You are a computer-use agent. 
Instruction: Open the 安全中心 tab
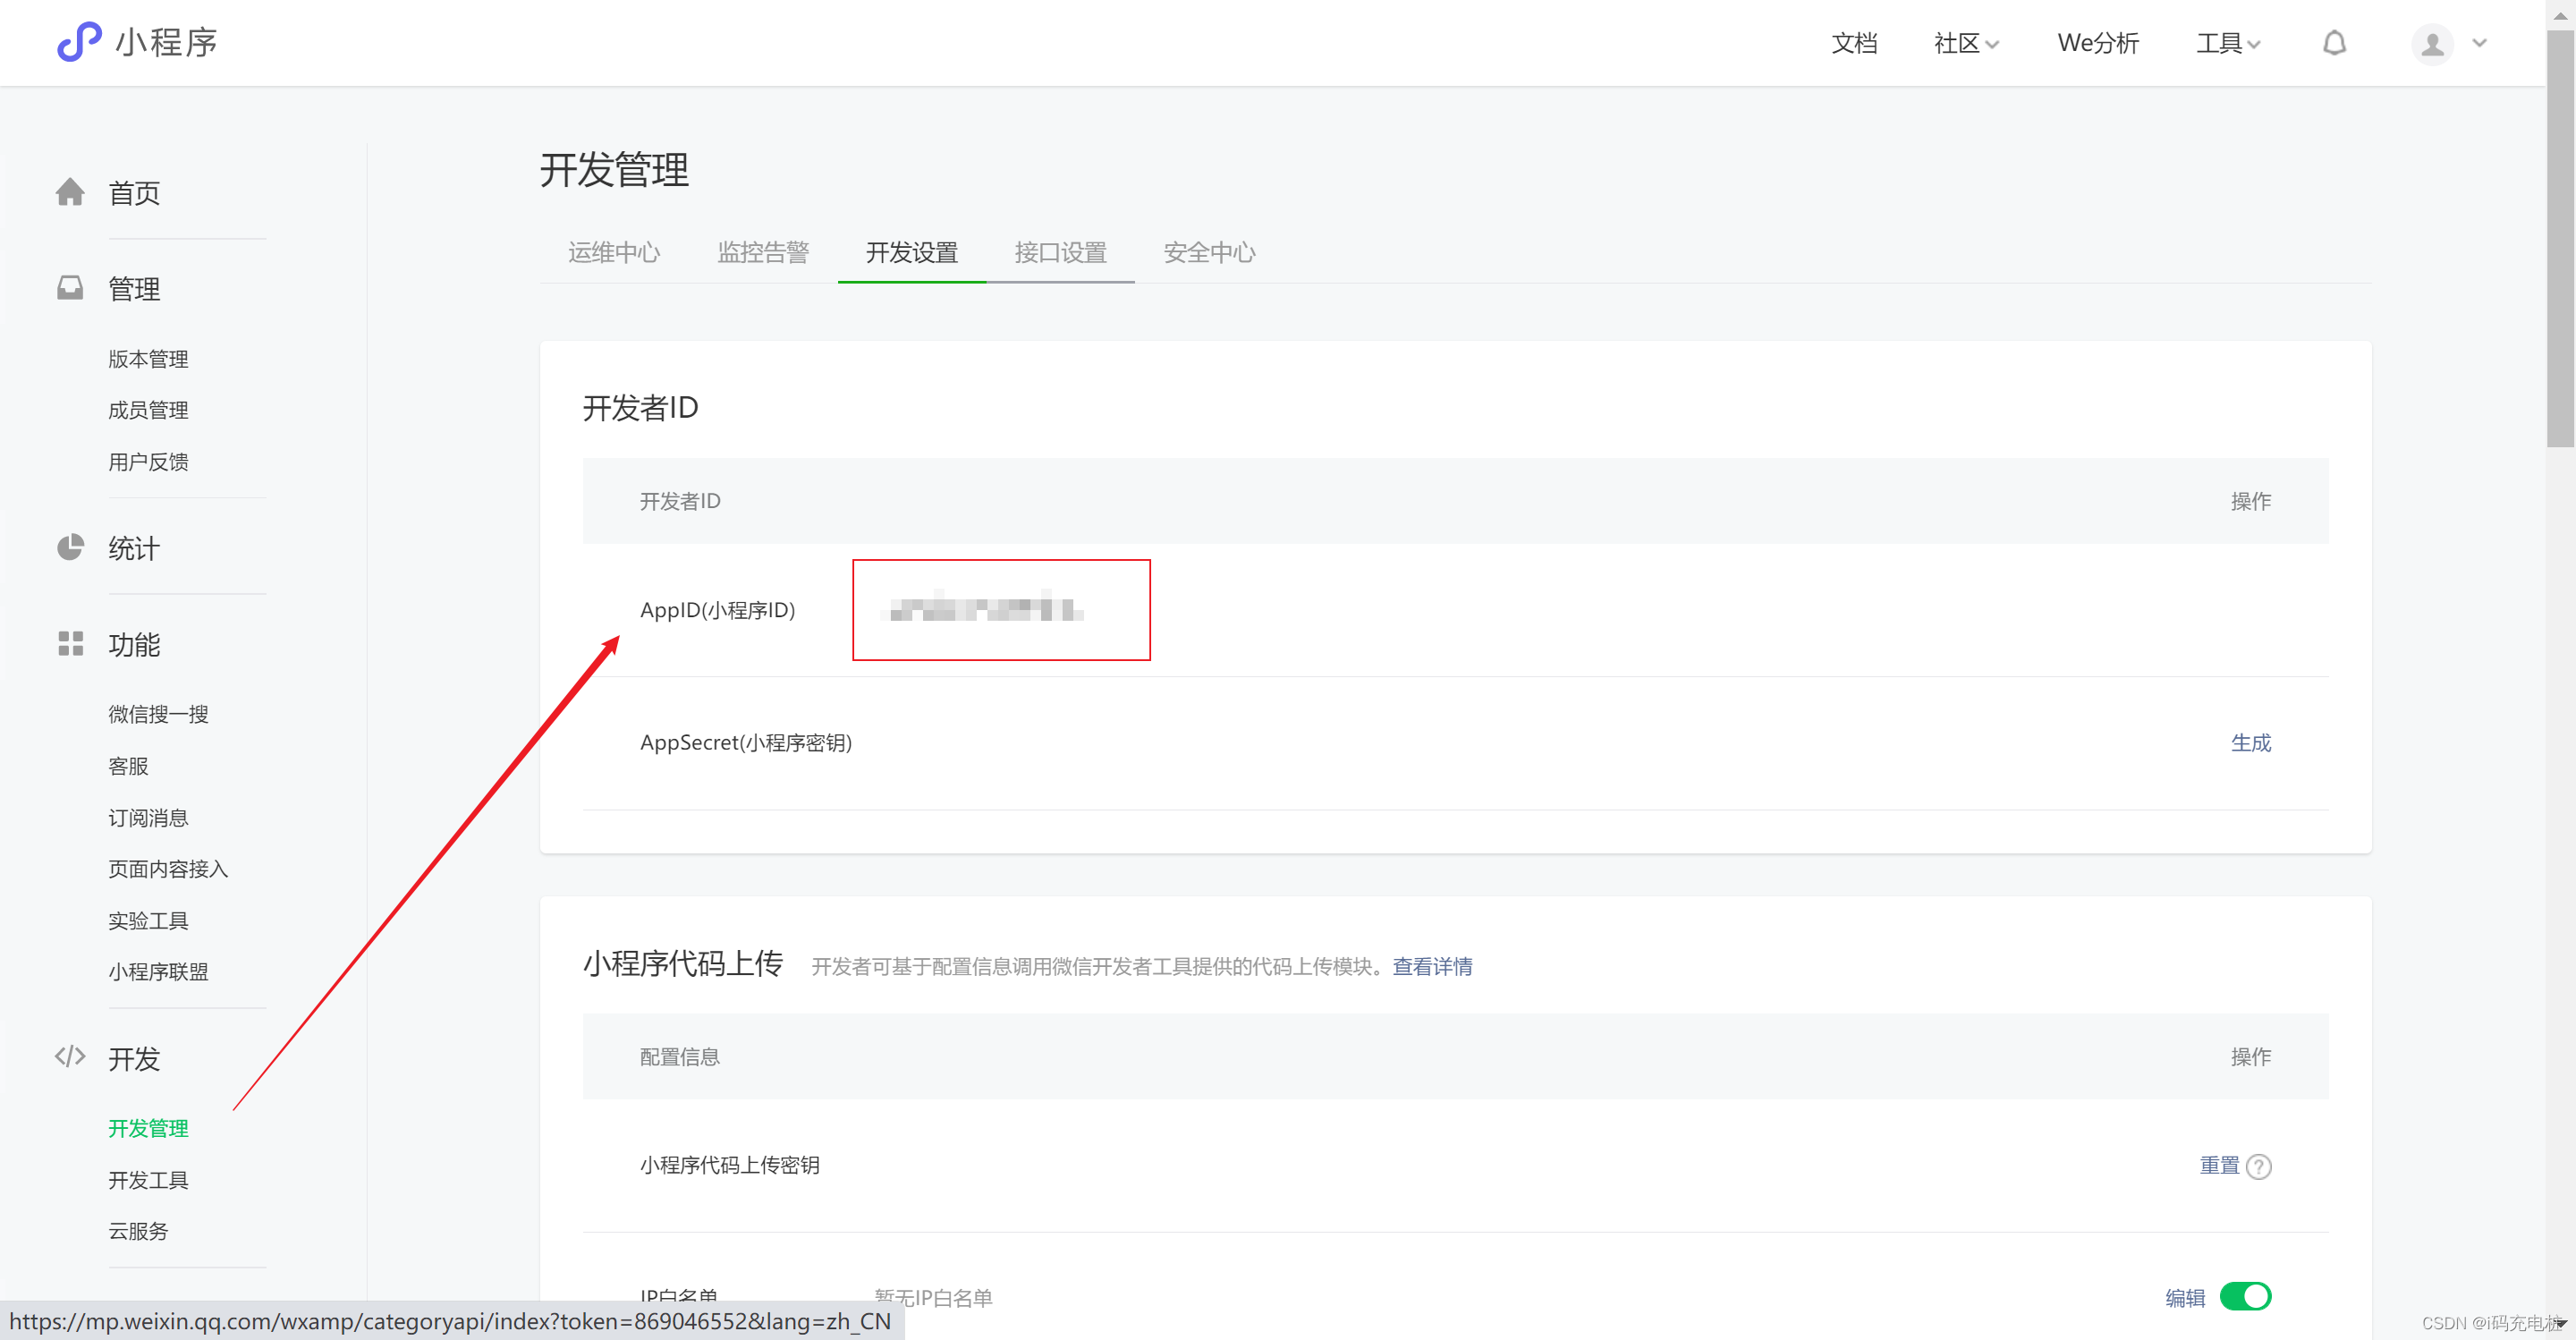[x=1209, y=252]
